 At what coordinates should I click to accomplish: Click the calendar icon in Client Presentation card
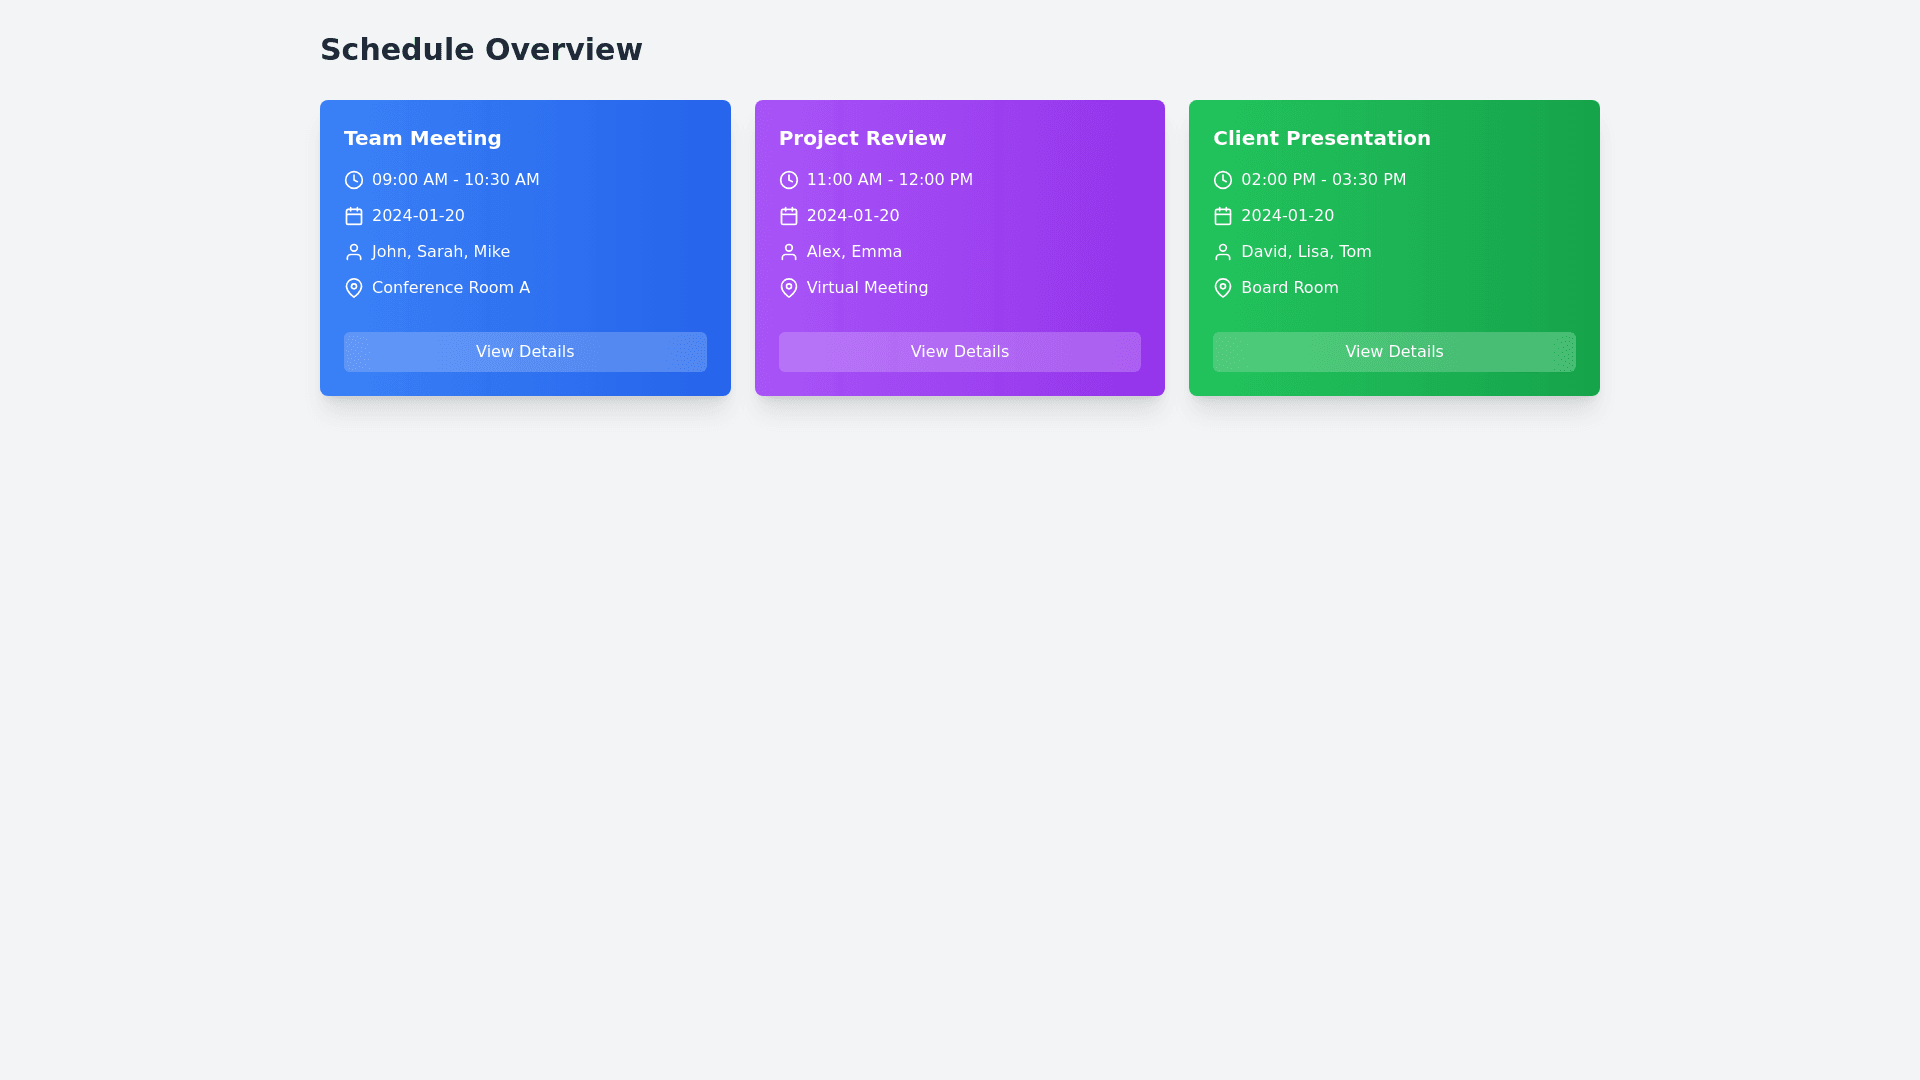(1222, 216)
